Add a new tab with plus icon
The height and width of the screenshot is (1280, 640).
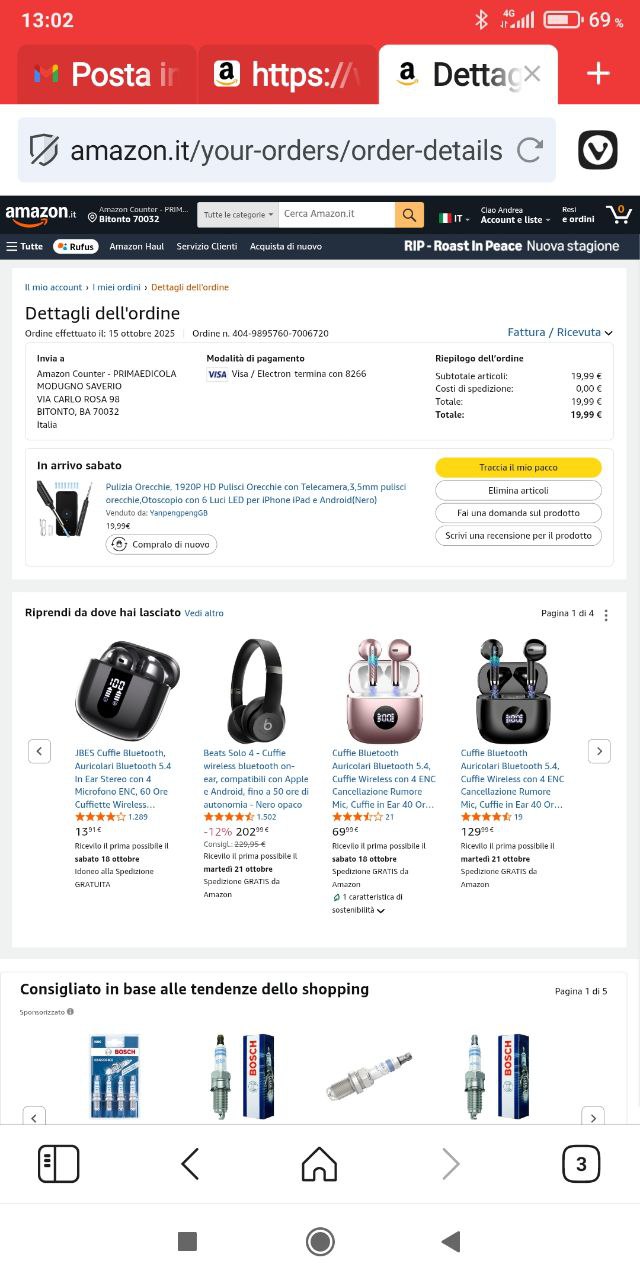(598, 74)
